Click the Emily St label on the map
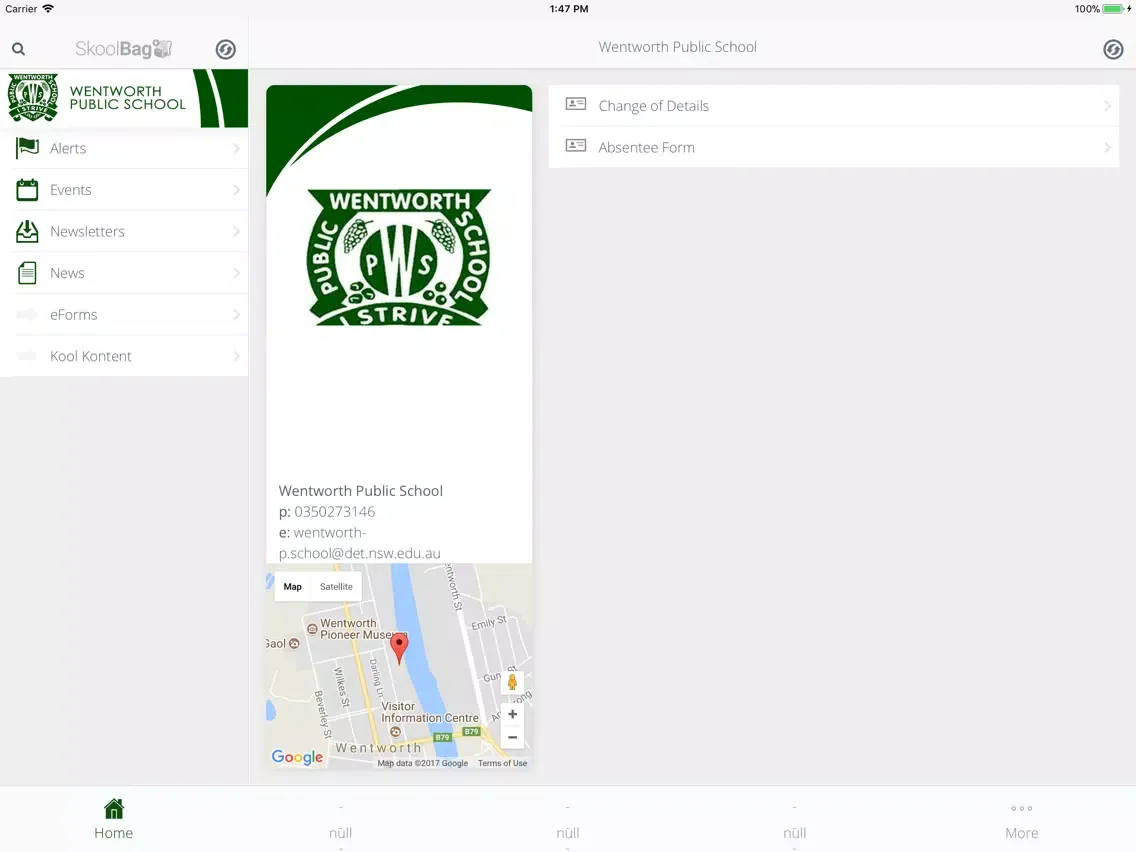Image resolution: width=1136 pixels, height=852 pixels. (x=489, y=622)
